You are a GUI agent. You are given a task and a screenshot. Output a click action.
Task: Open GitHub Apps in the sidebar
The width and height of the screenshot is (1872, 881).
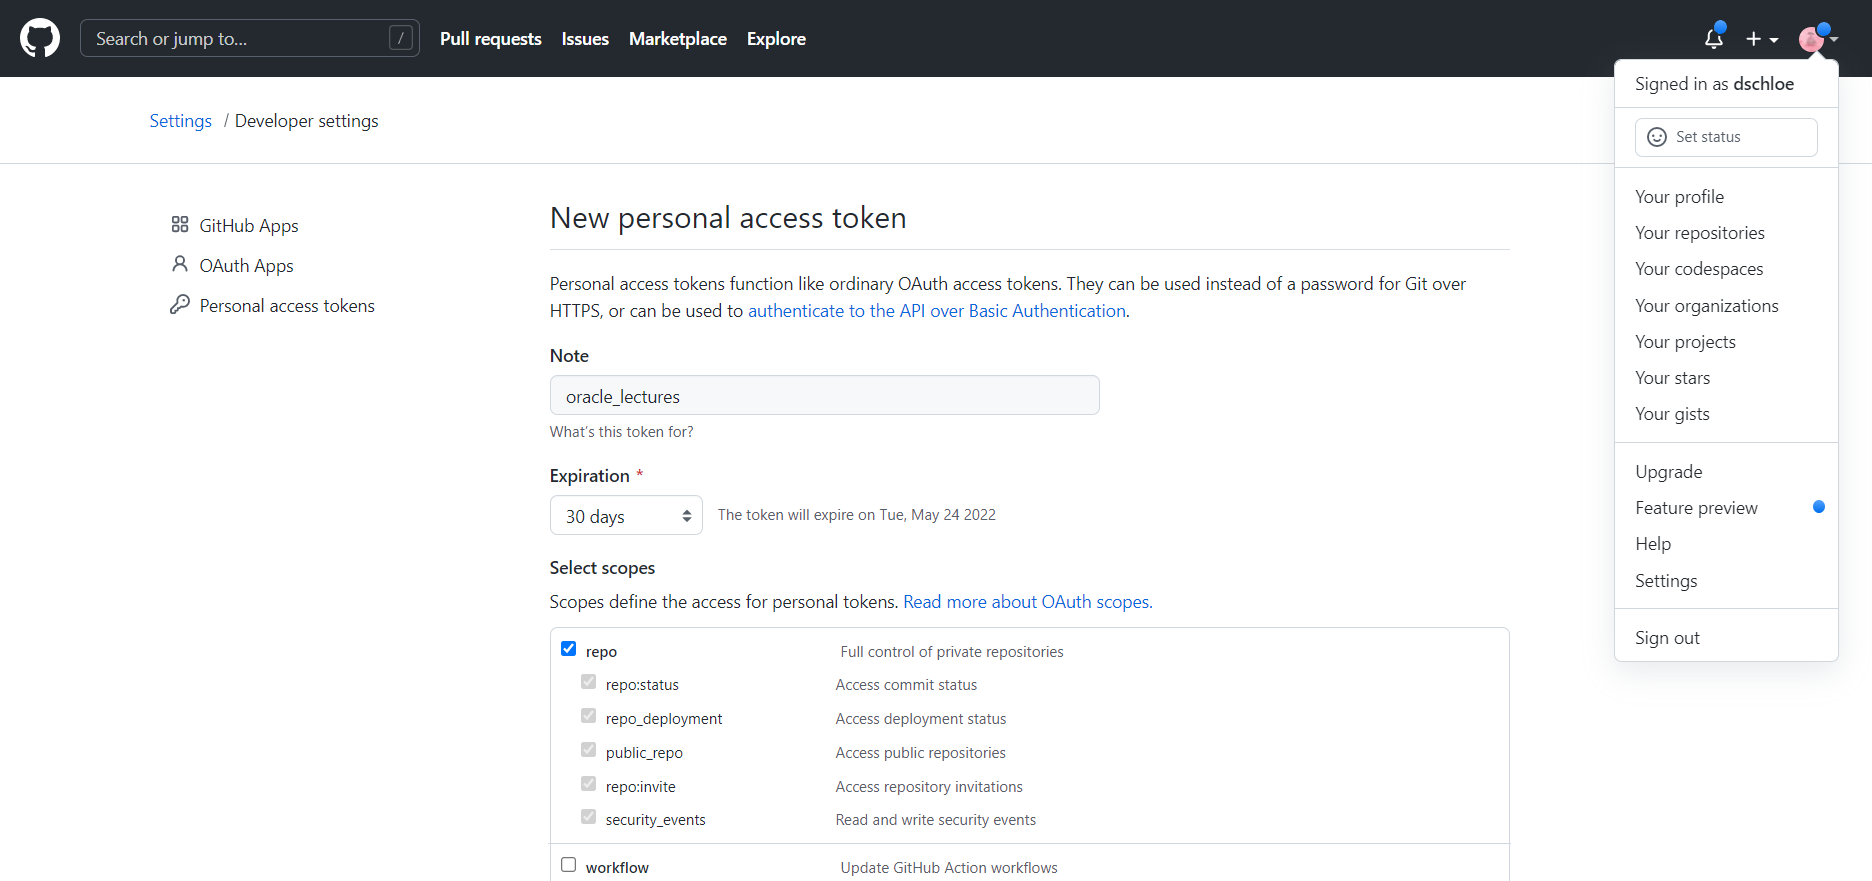[x=249, y=226]
